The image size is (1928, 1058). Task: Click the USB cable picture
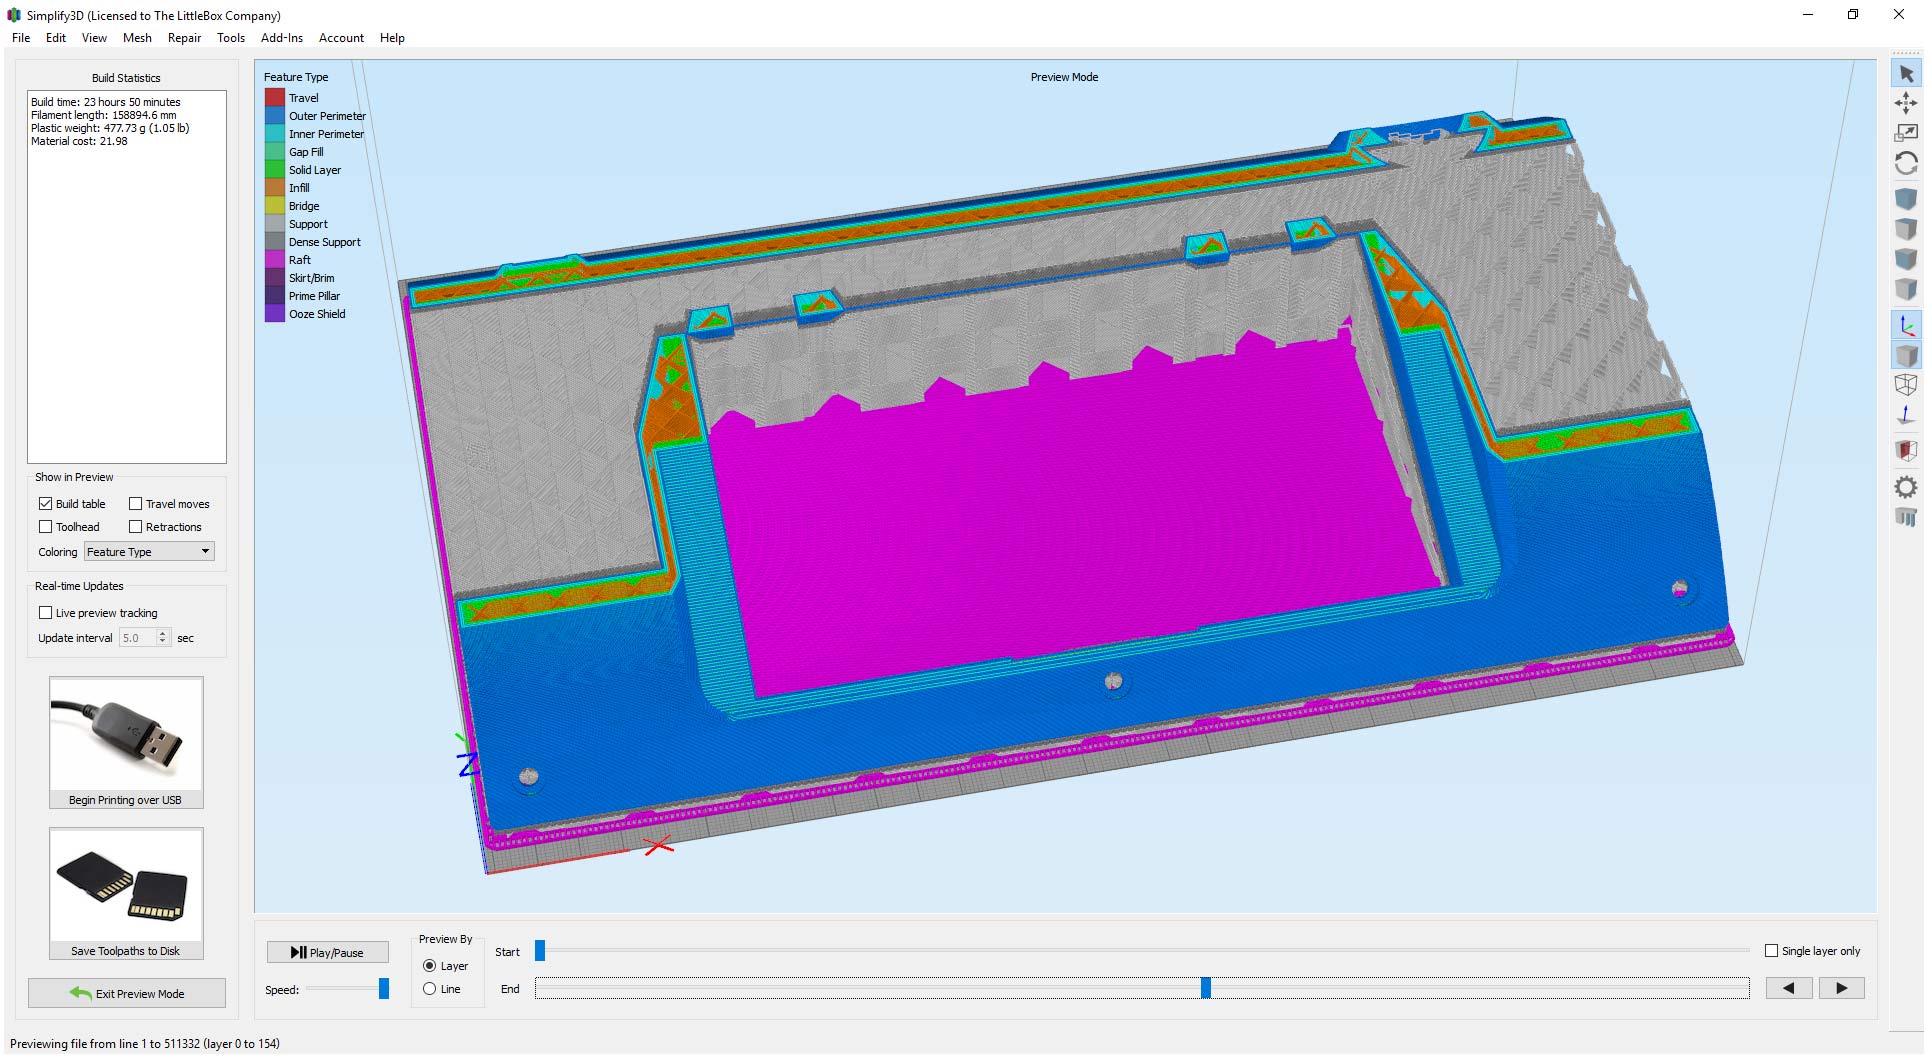(126, 734)
